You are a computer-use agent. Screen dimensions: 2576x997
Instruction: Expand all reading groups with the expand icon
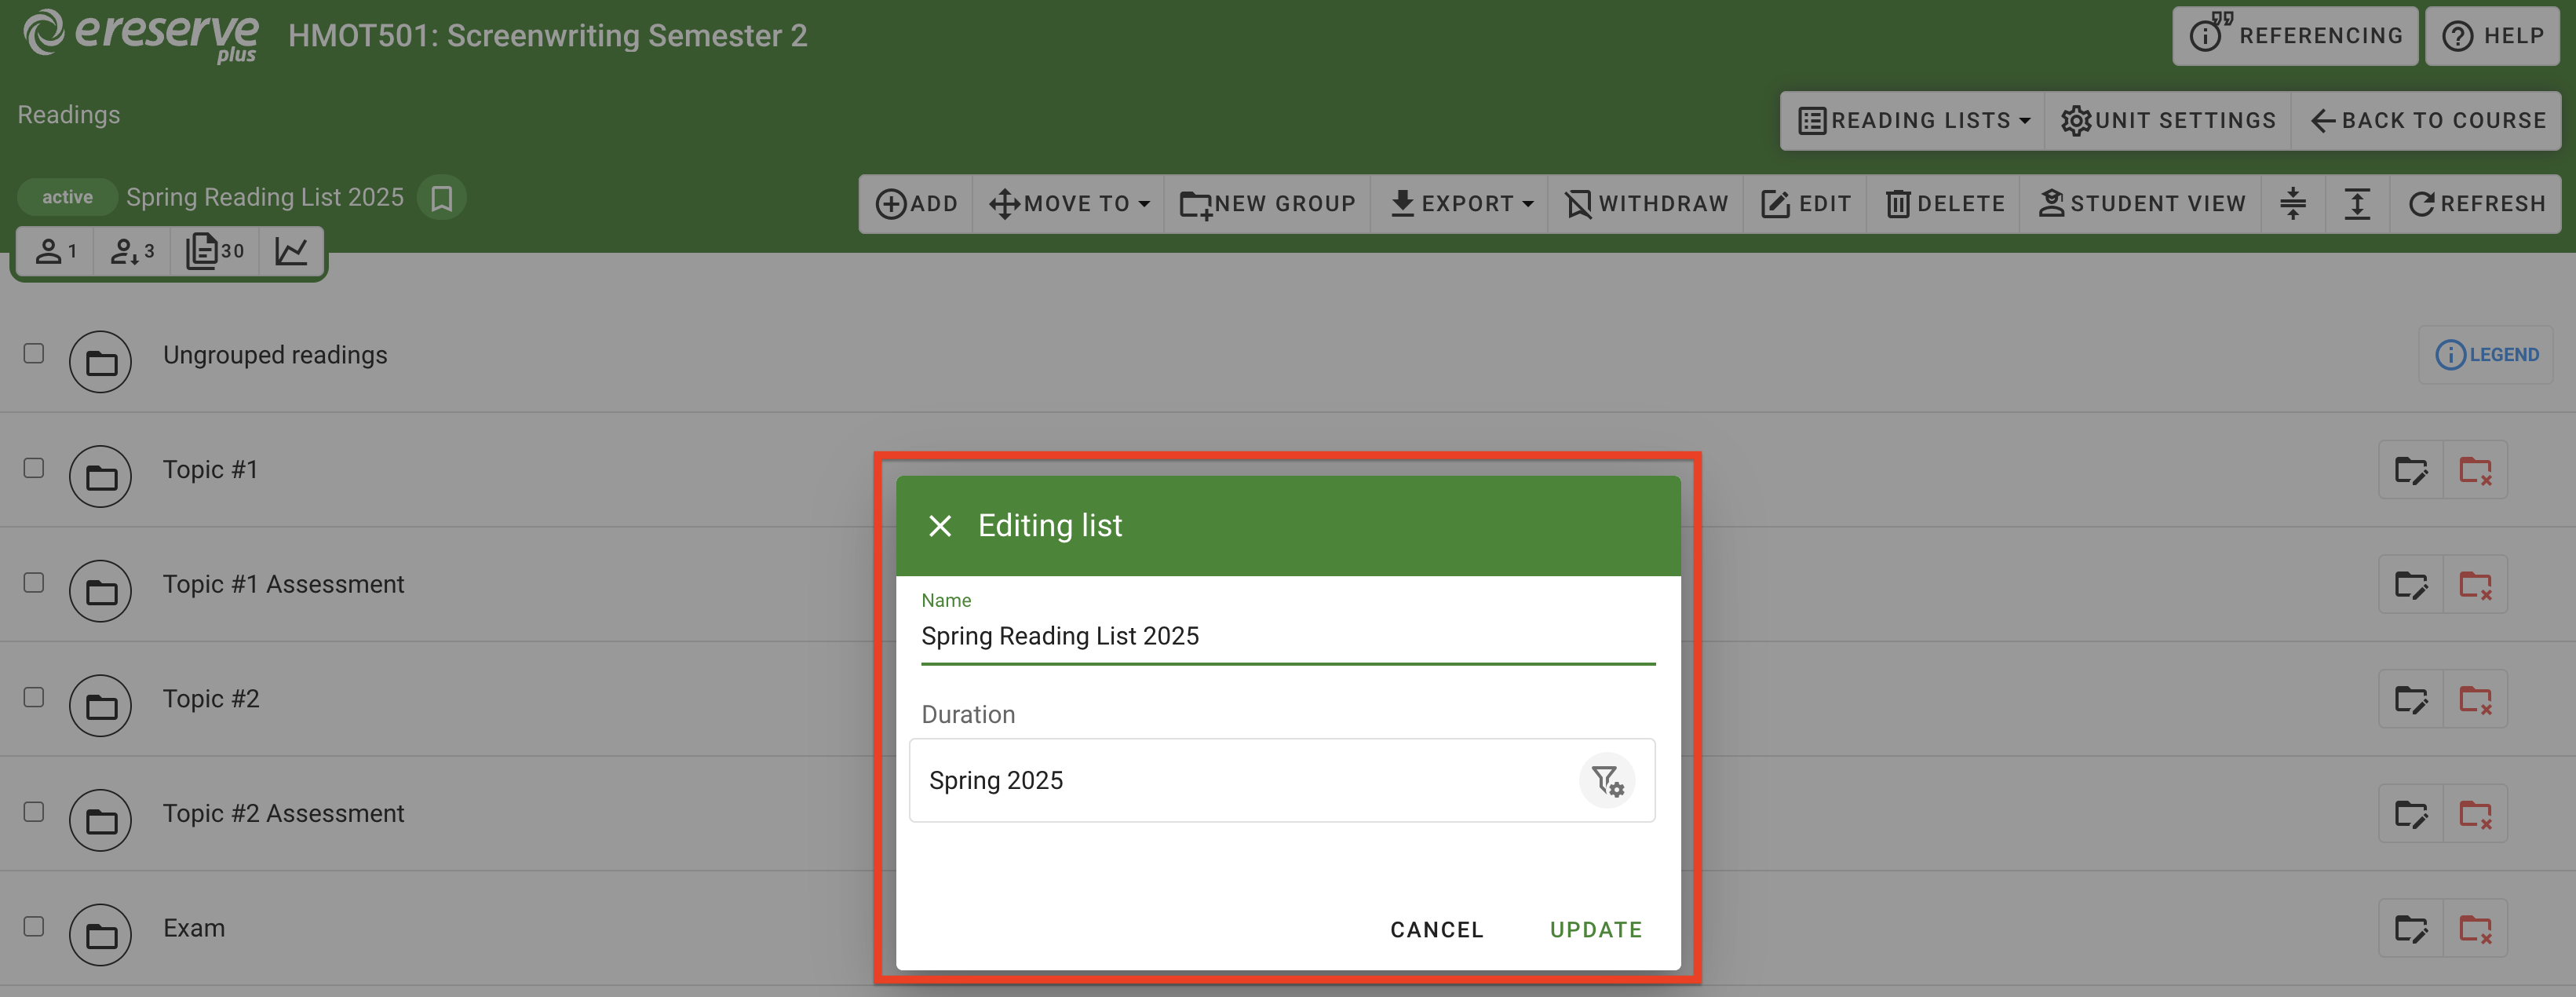coord(2357,203)
